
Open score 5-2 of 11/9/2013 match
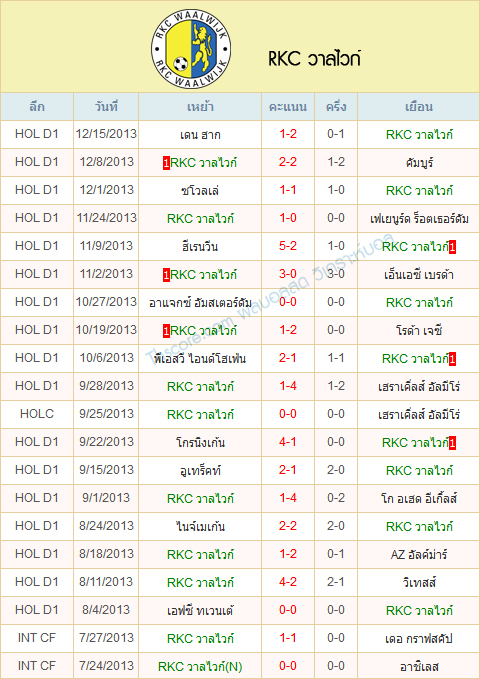pyautogui.click(x=288, y=246)
